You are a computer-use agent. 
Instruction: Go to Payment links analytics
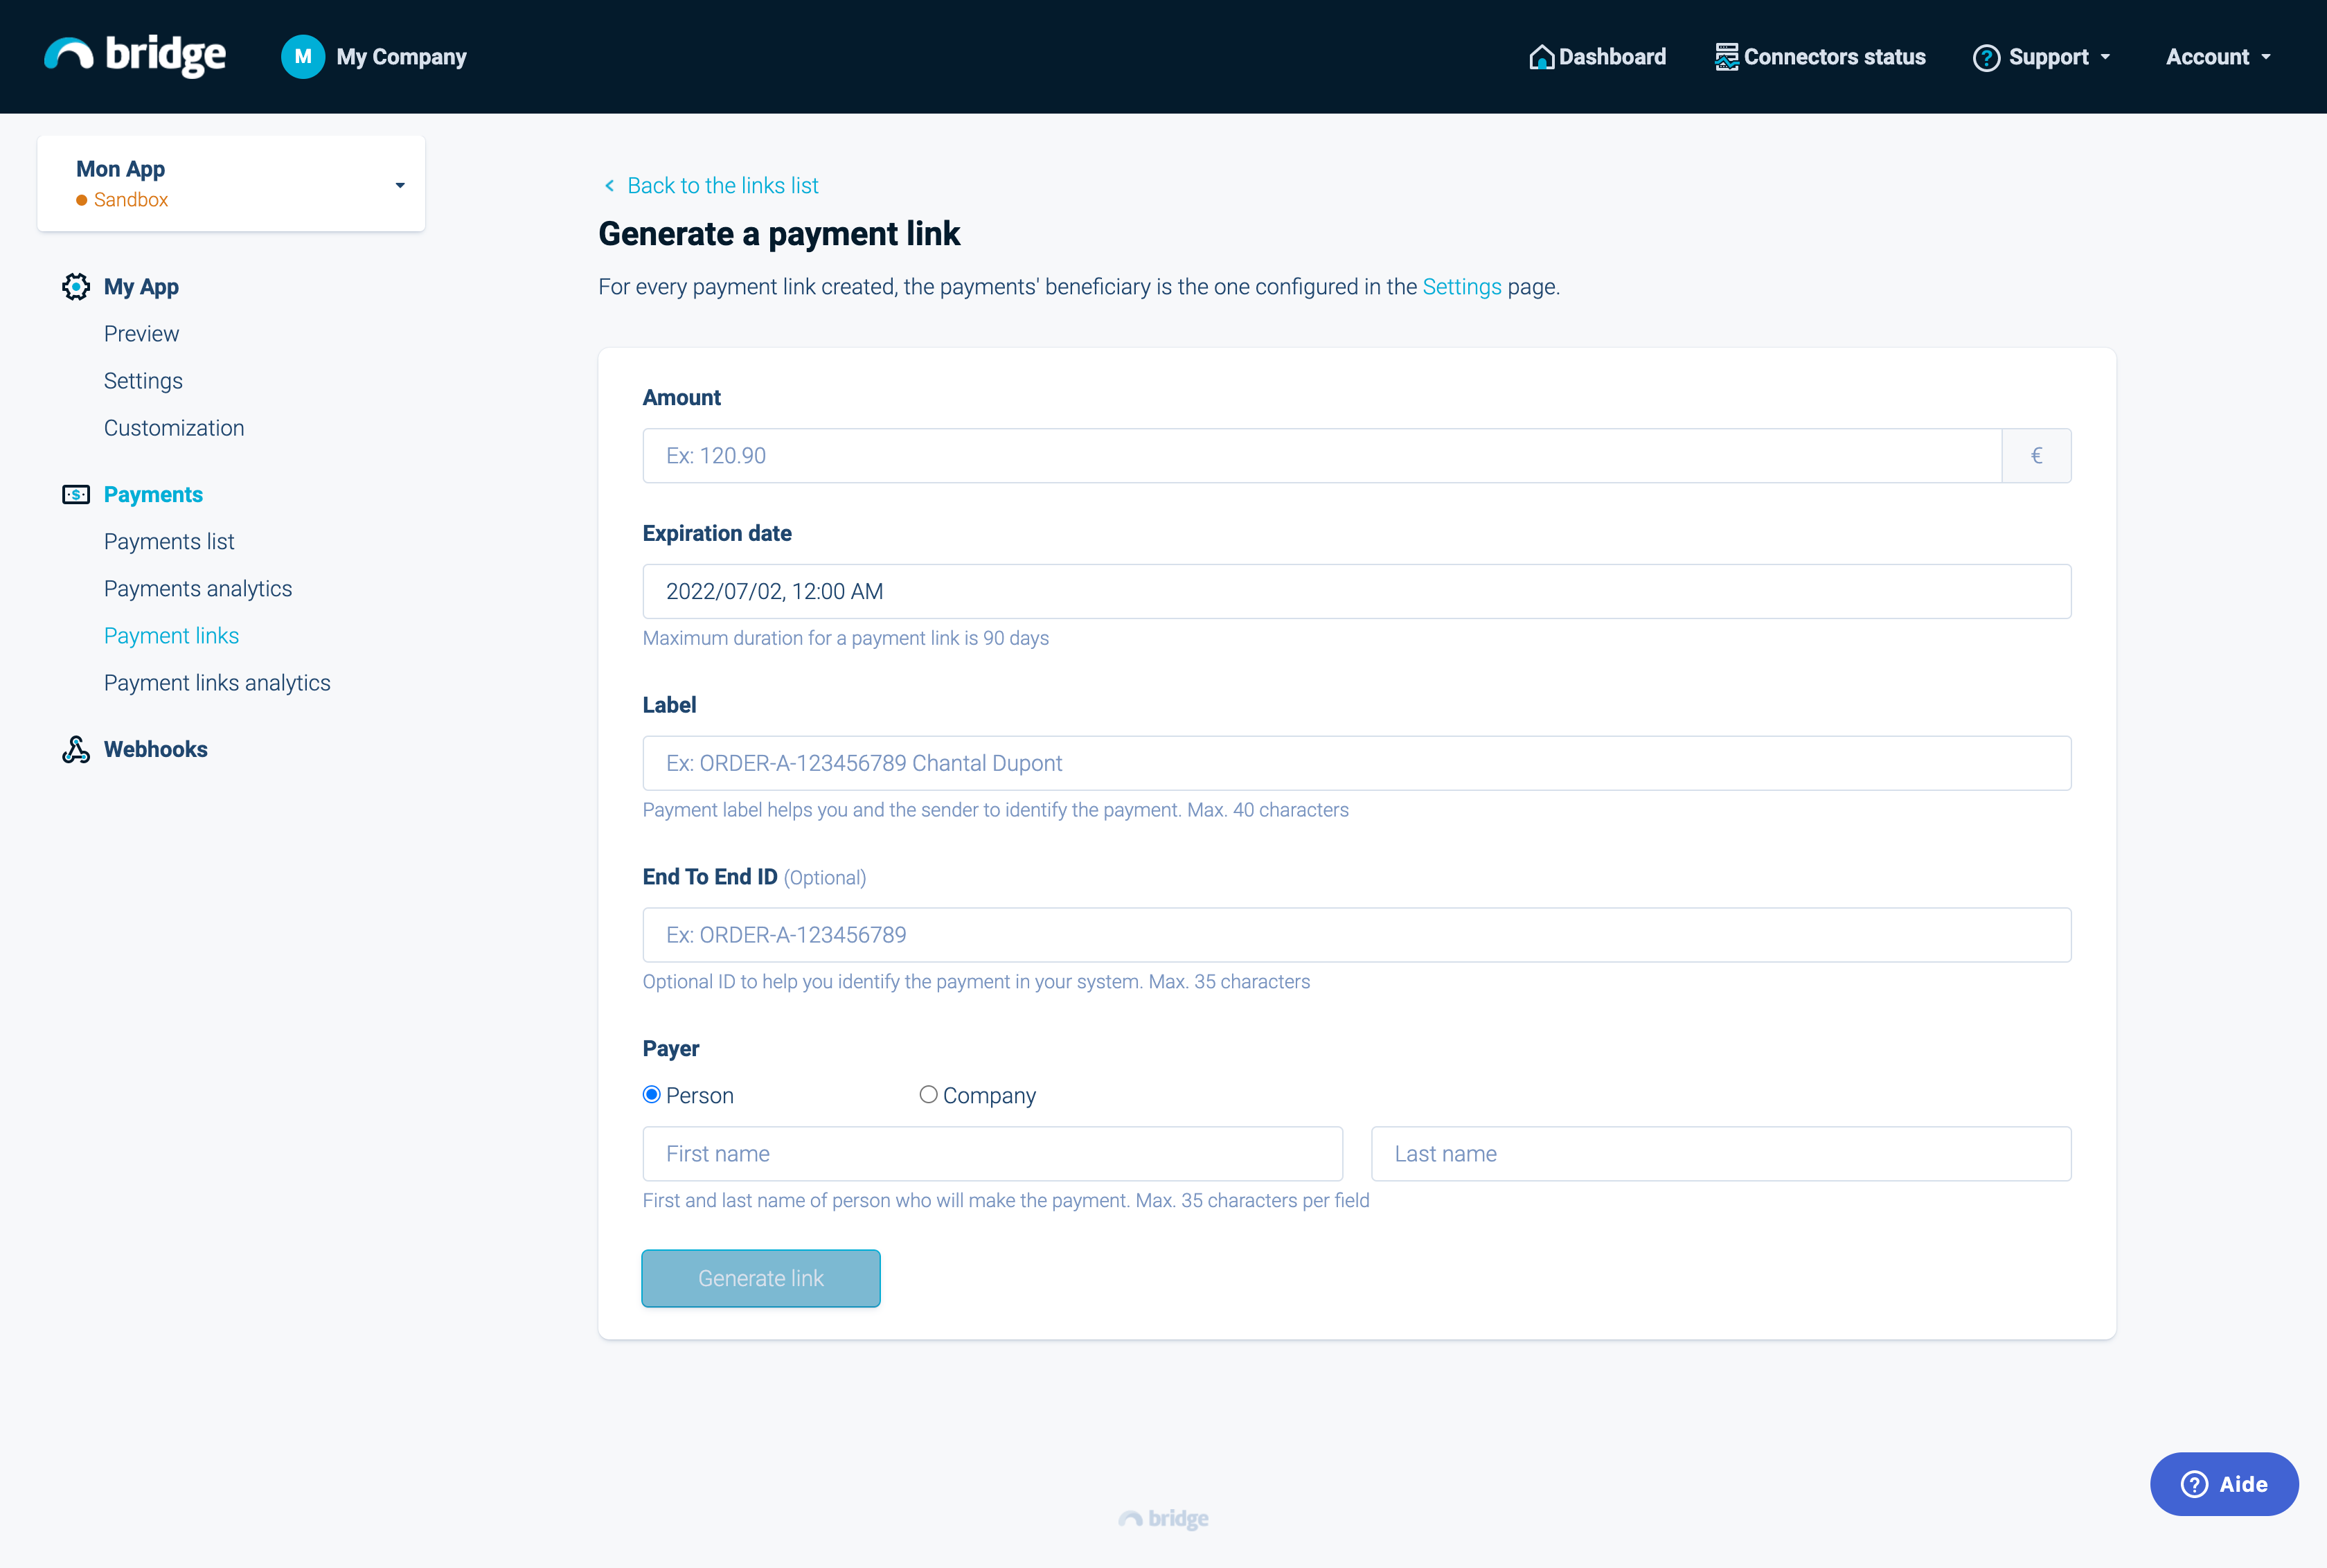tap(217, 683)
